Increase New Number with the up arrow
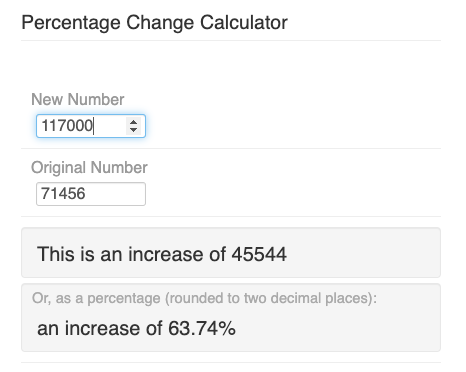Viewport: 466px width, 372px height. [134, 122]
